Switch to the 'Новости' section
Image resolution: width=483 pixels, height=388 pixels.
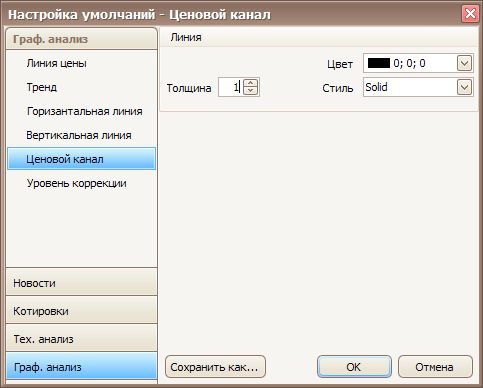tap(81, 283)
